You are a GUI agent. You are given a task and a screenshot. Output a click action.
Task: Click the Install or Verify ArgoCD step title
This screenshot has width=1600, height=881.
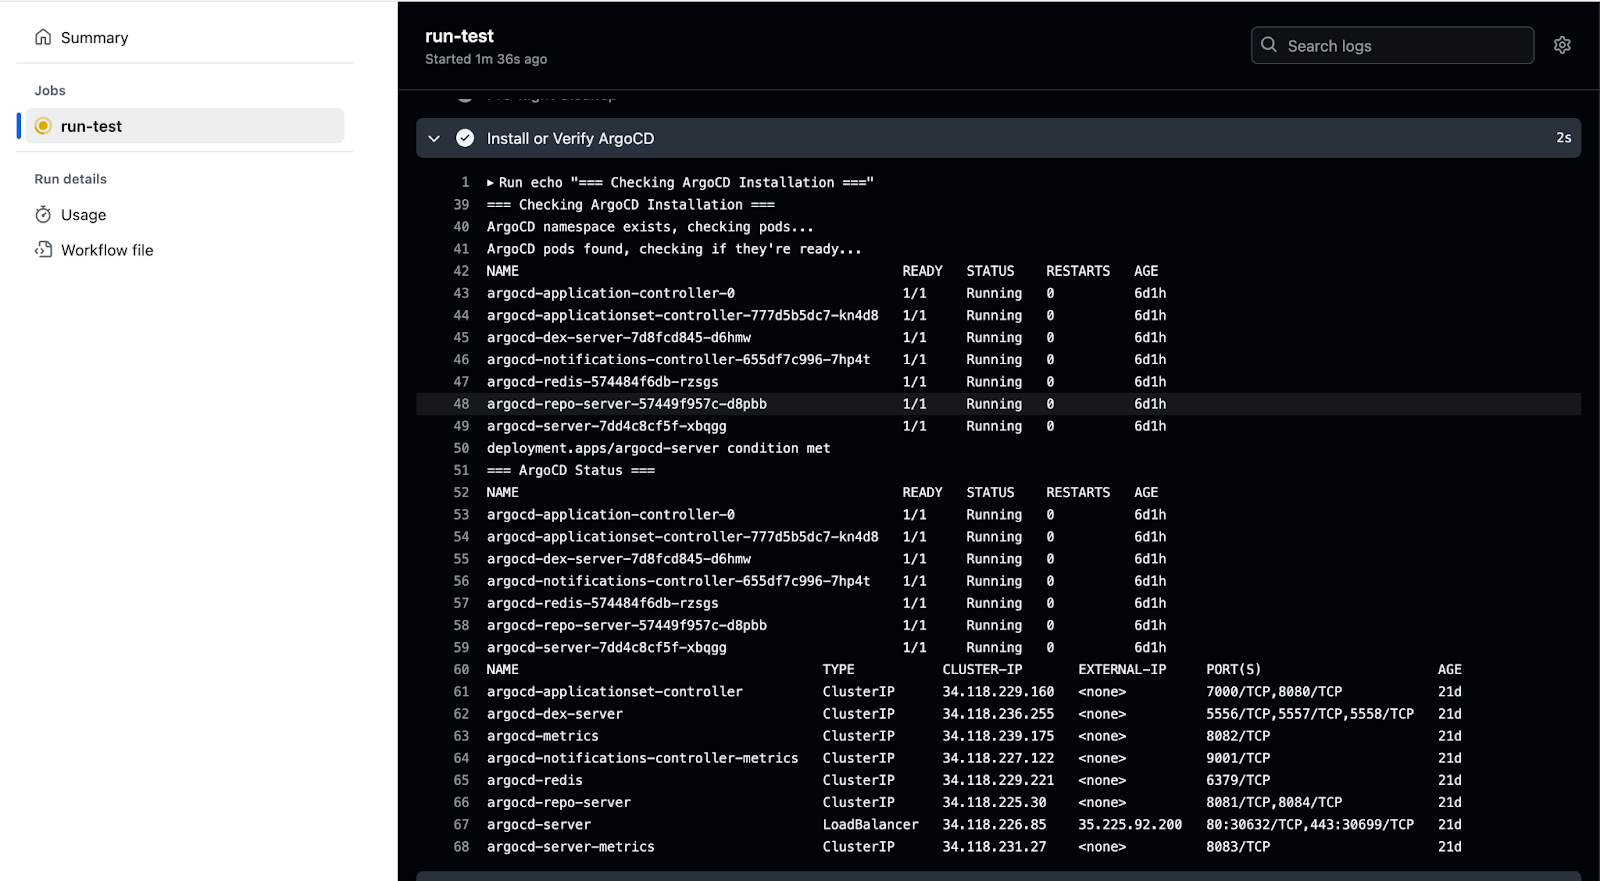click(570, 138)
